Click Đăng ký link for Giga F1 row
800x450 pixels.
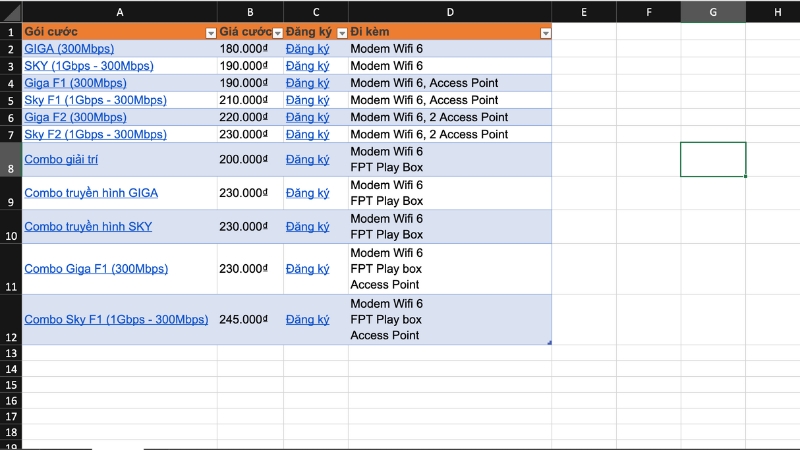307,83
